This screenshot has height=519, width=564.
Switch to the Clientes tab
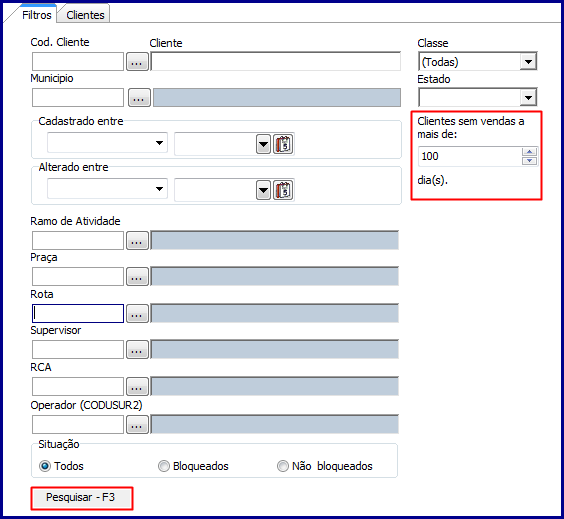point(85,15)
